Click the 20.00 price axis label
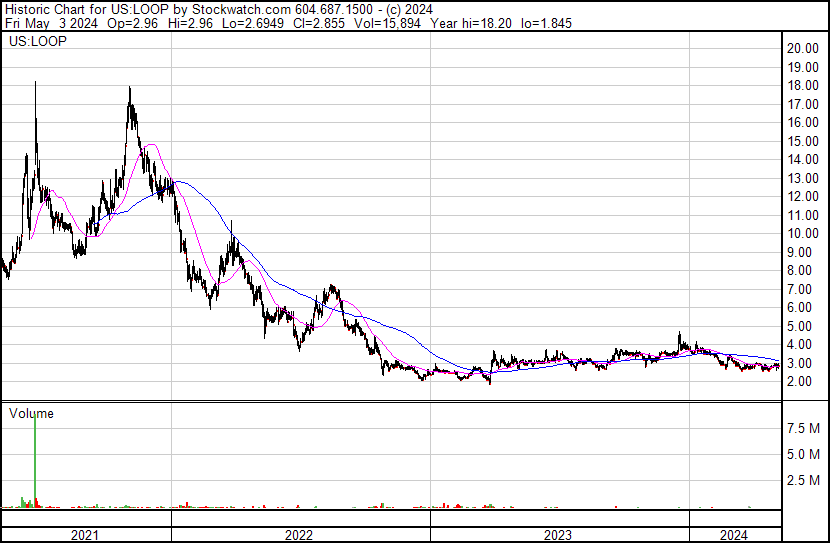830x543 pixels. 803,48
